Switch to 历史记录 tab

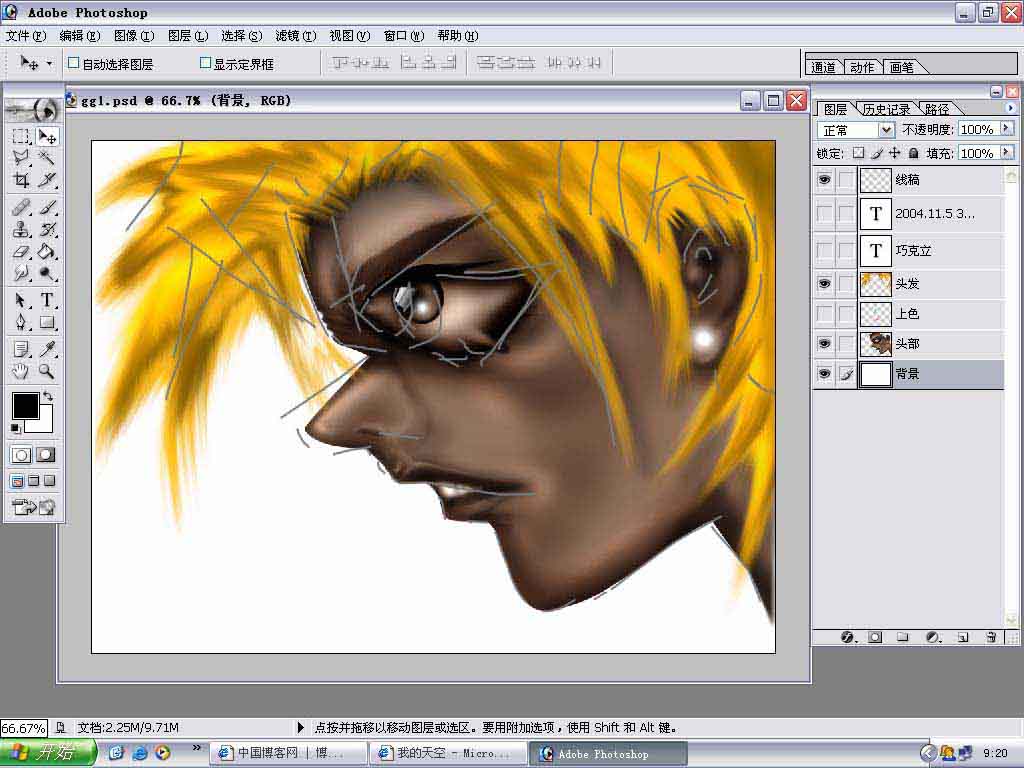tap(886, 109)
